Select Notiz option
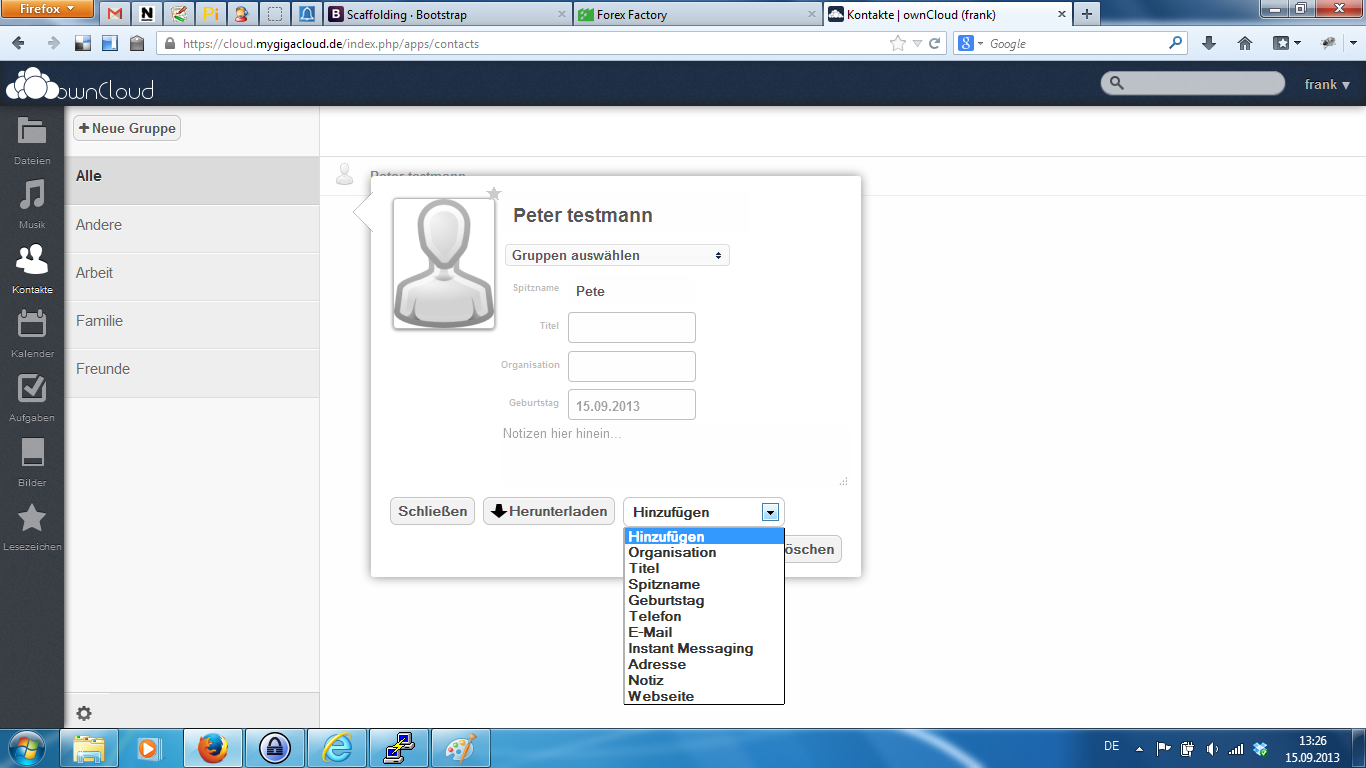1366x768 pixels. coord(704,680)
